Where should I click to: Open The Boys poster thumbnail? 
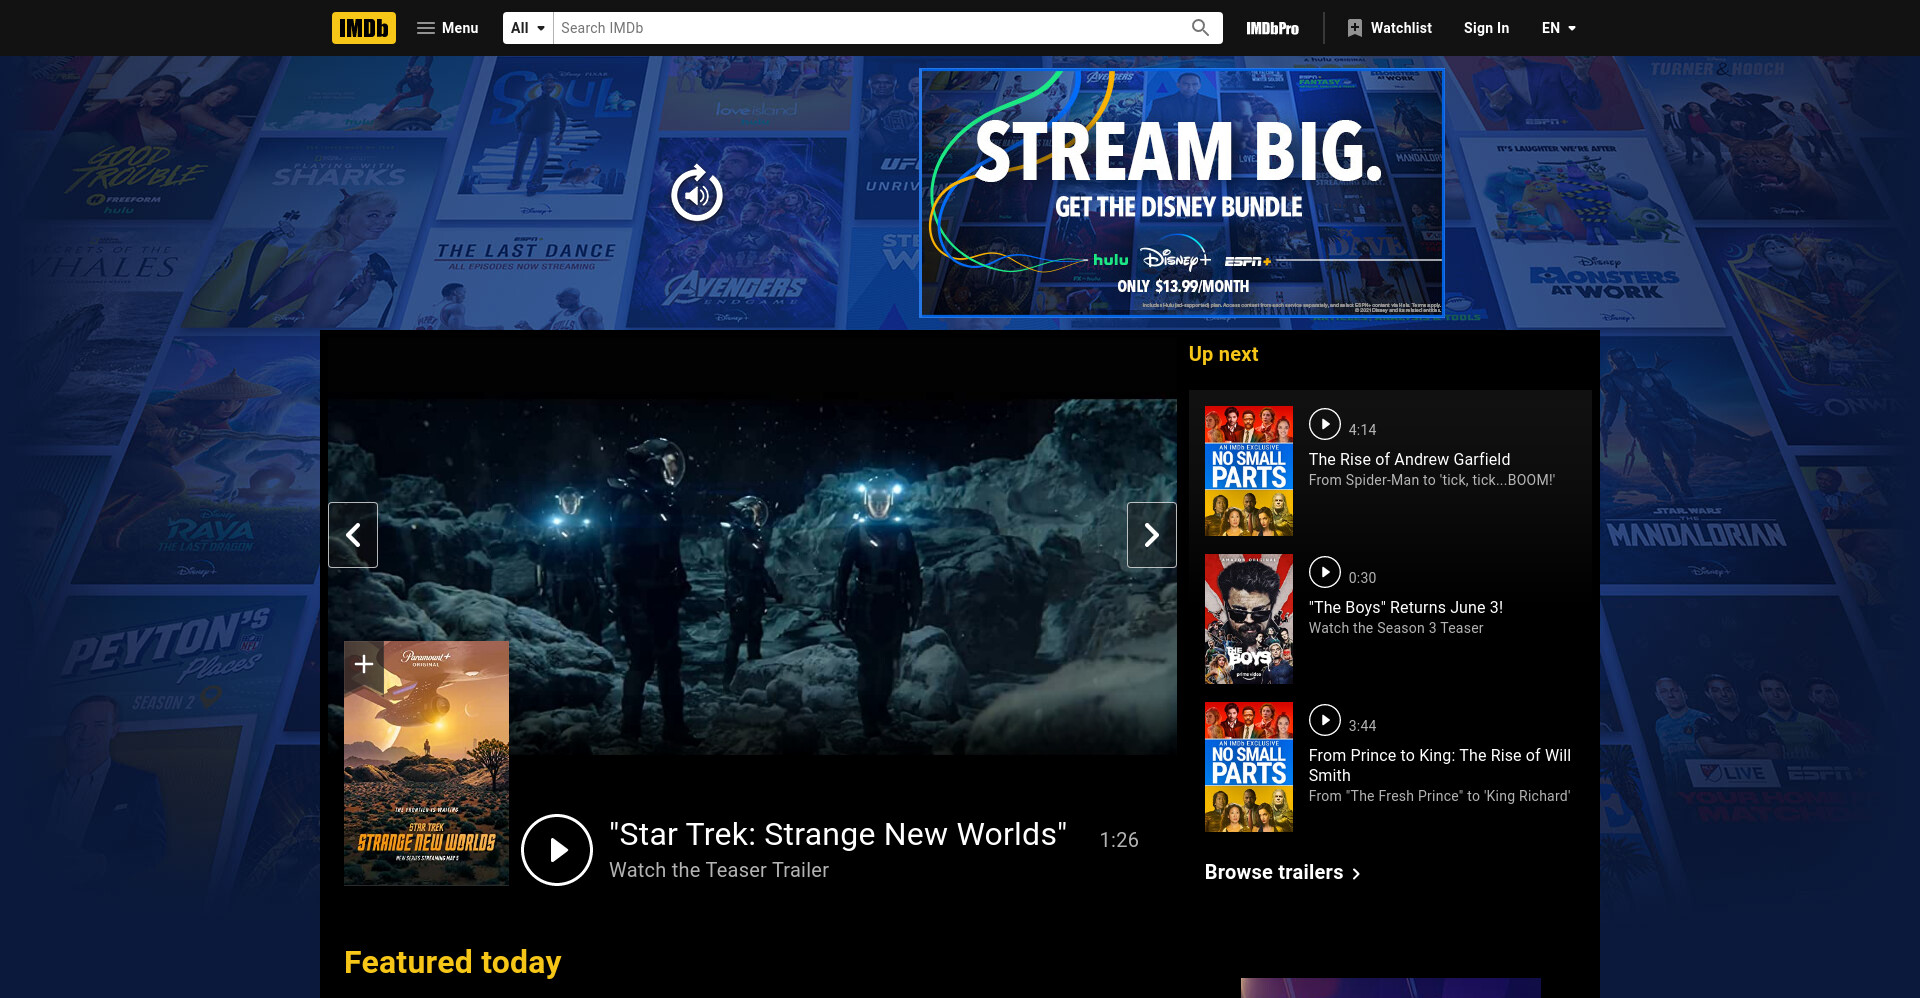point(1249,619)
